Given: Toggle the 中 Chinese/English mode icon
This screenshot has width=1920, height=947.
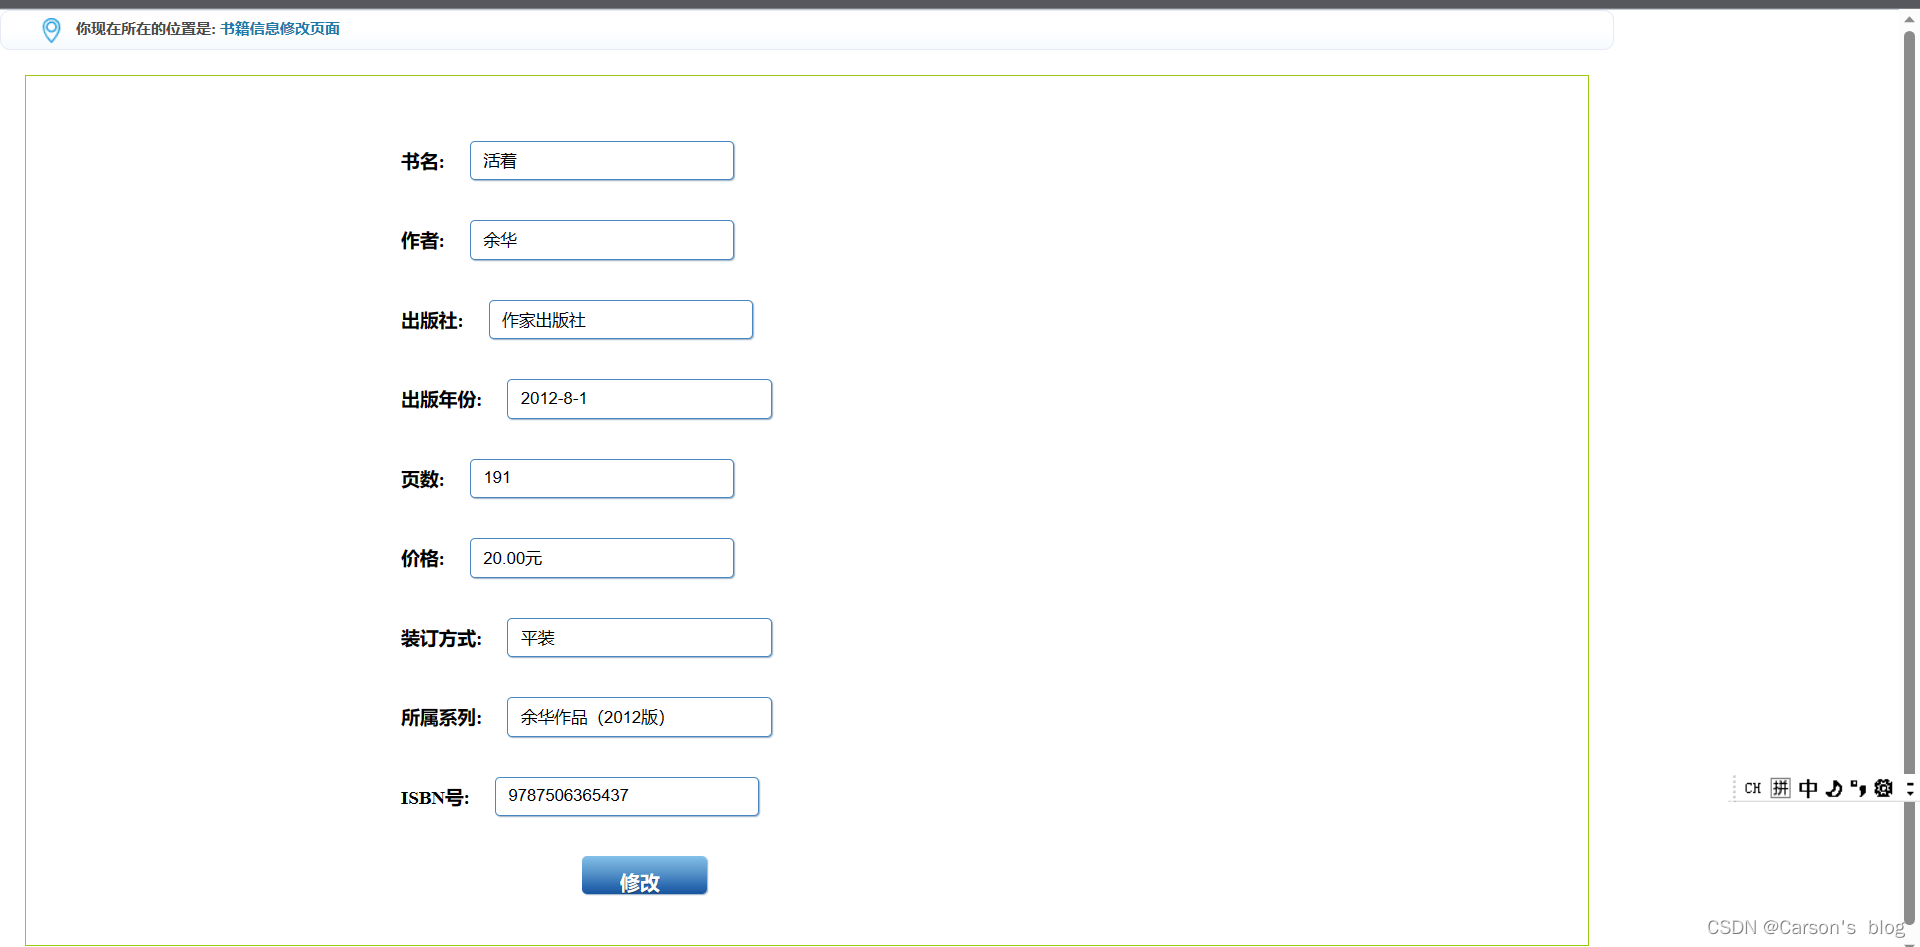Looking at the screenshot, I should [1808, 788].
